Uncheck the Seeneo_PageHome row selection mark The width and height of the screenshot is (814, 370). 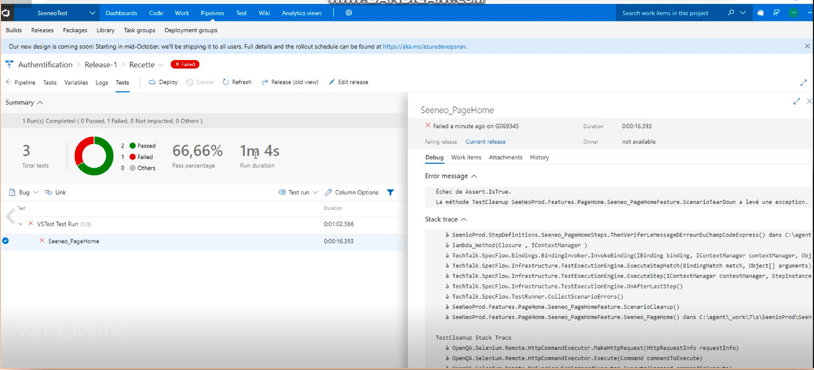click(5, 241)
